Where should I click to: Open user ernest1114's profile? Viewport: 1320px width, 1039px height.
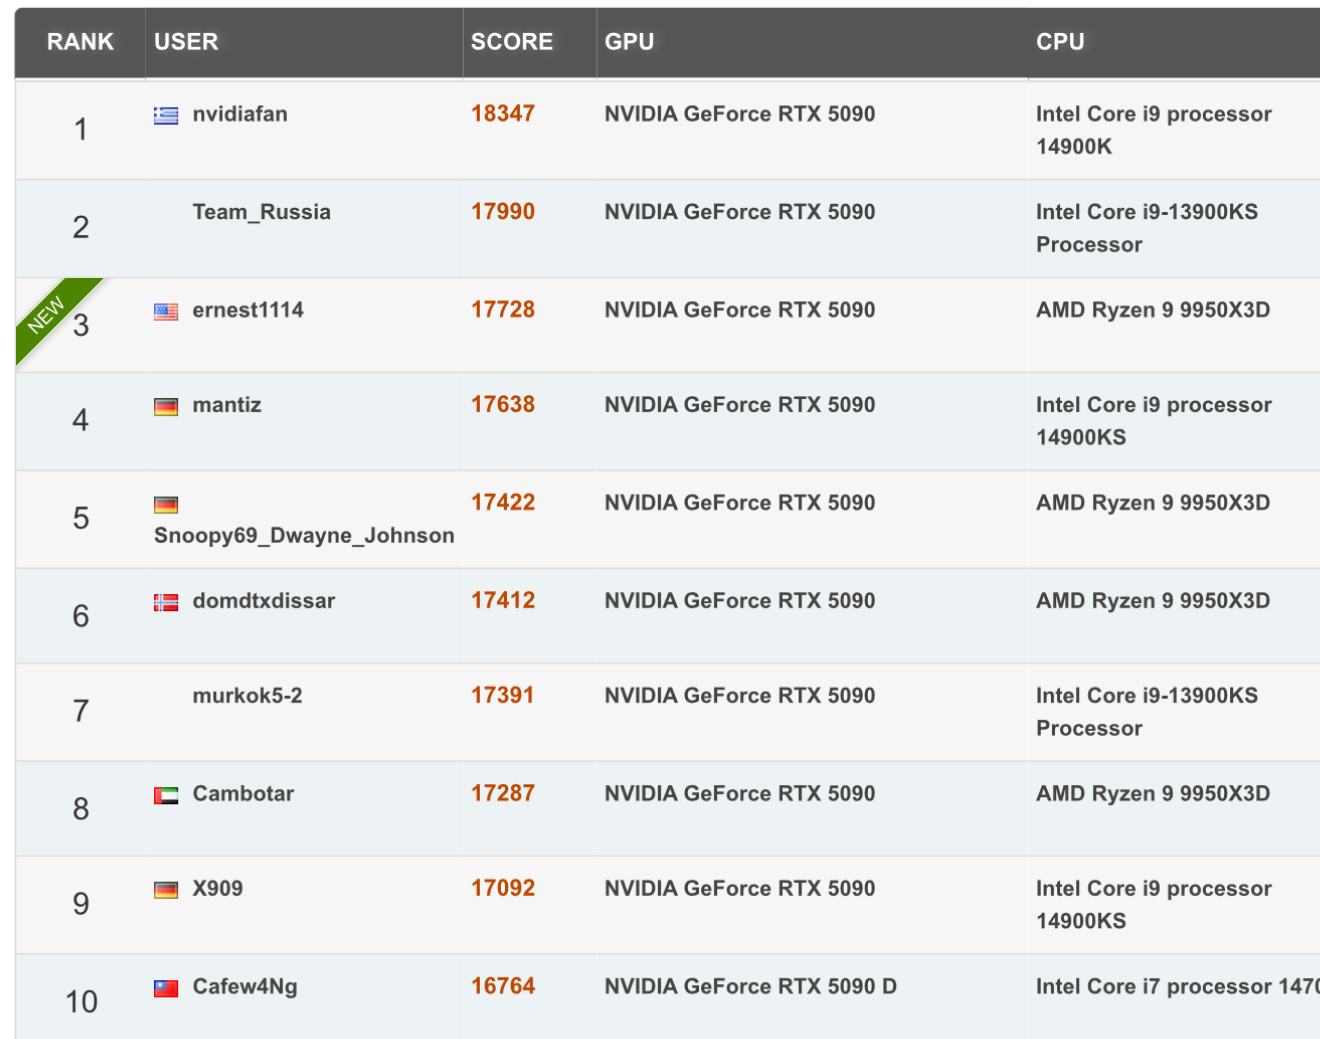[248, 310]
